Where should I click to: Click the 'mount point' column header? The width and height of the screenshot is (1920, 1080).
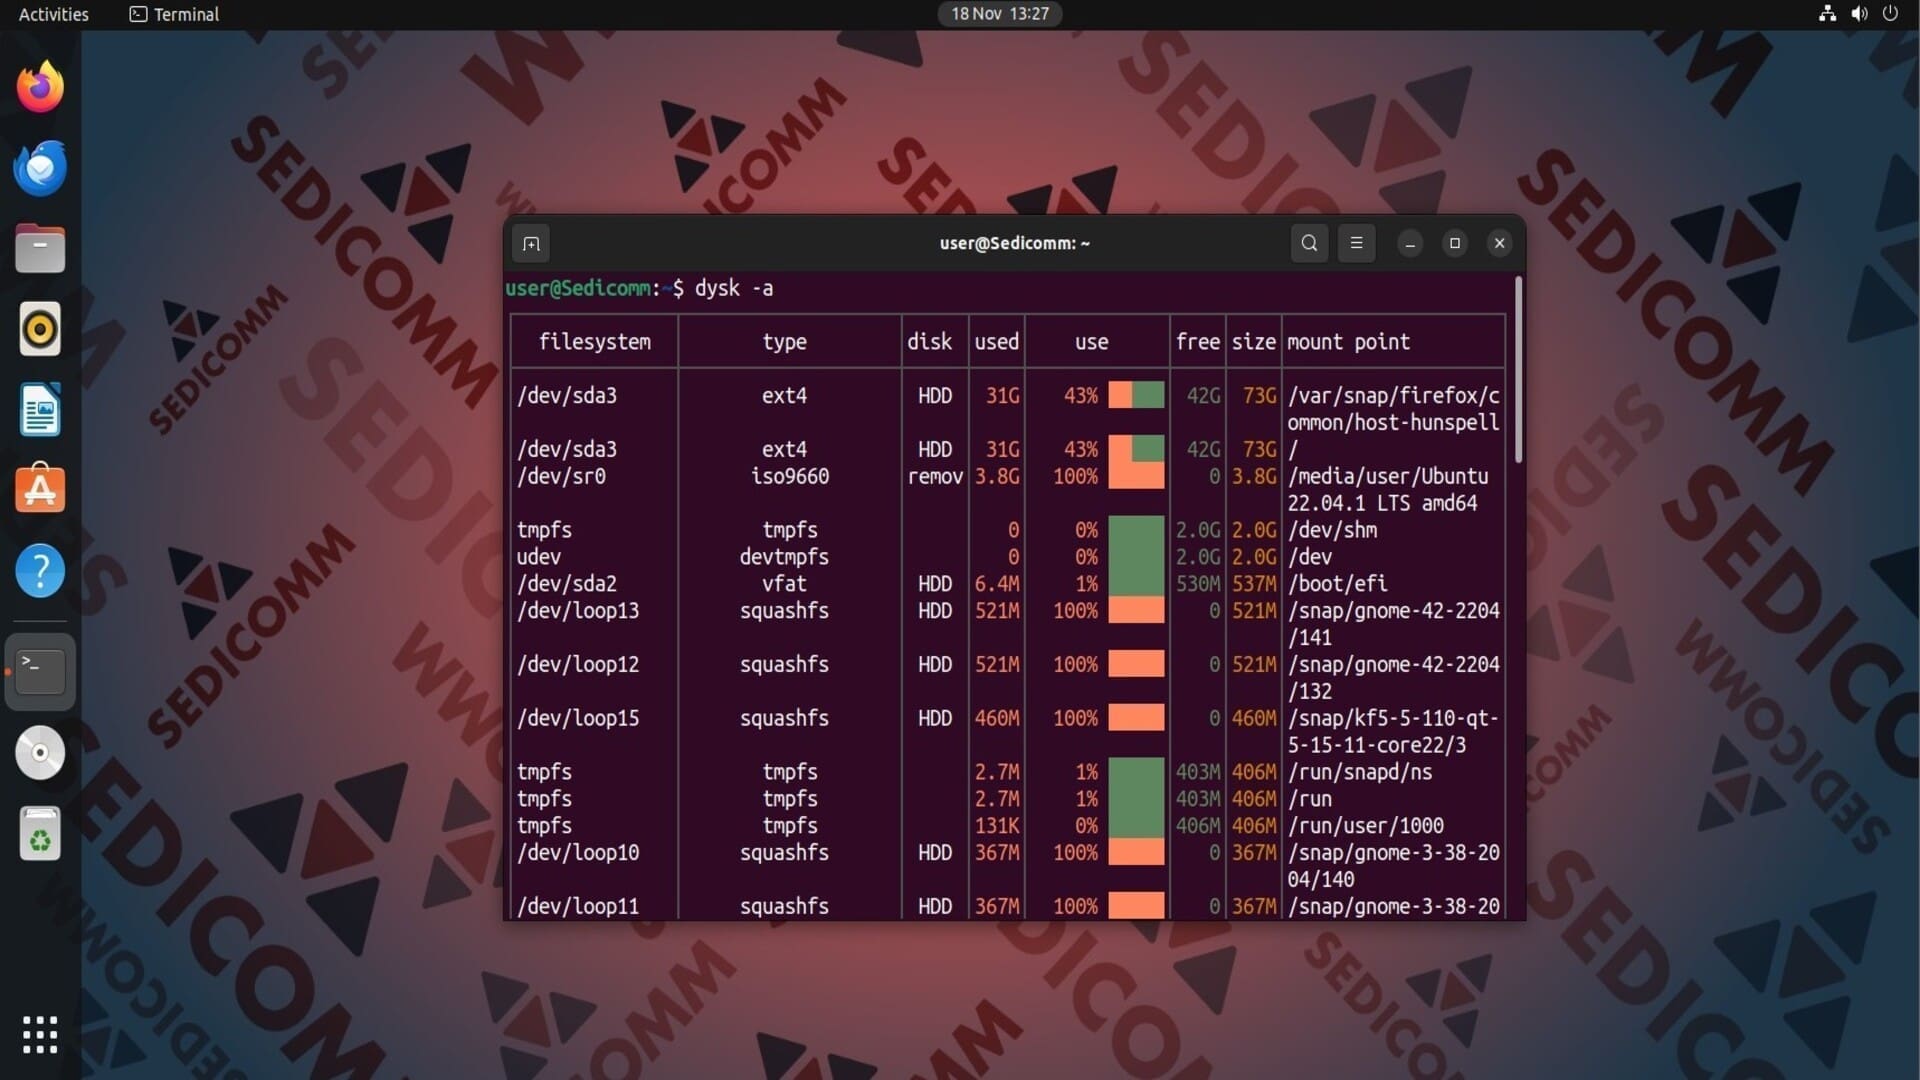coord(1348,342)
